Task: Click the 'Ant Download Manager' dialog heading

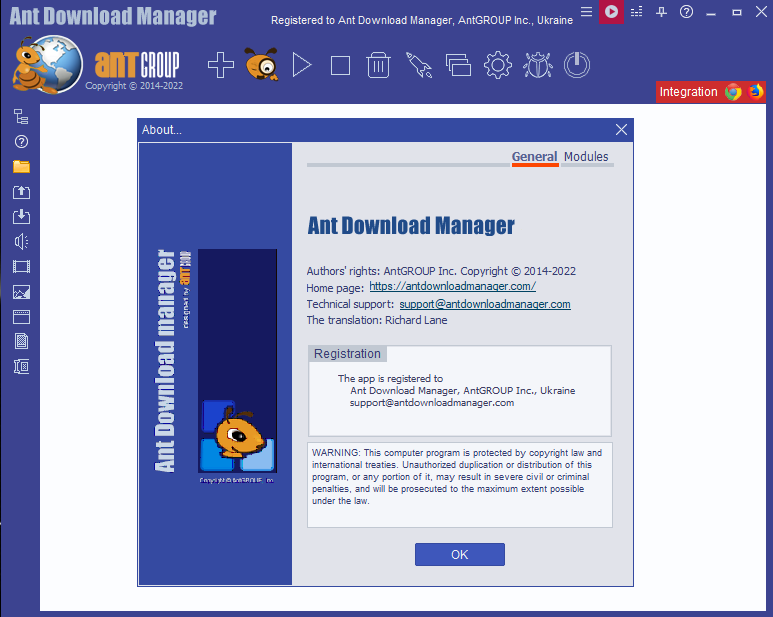Action: click(411, 226)
